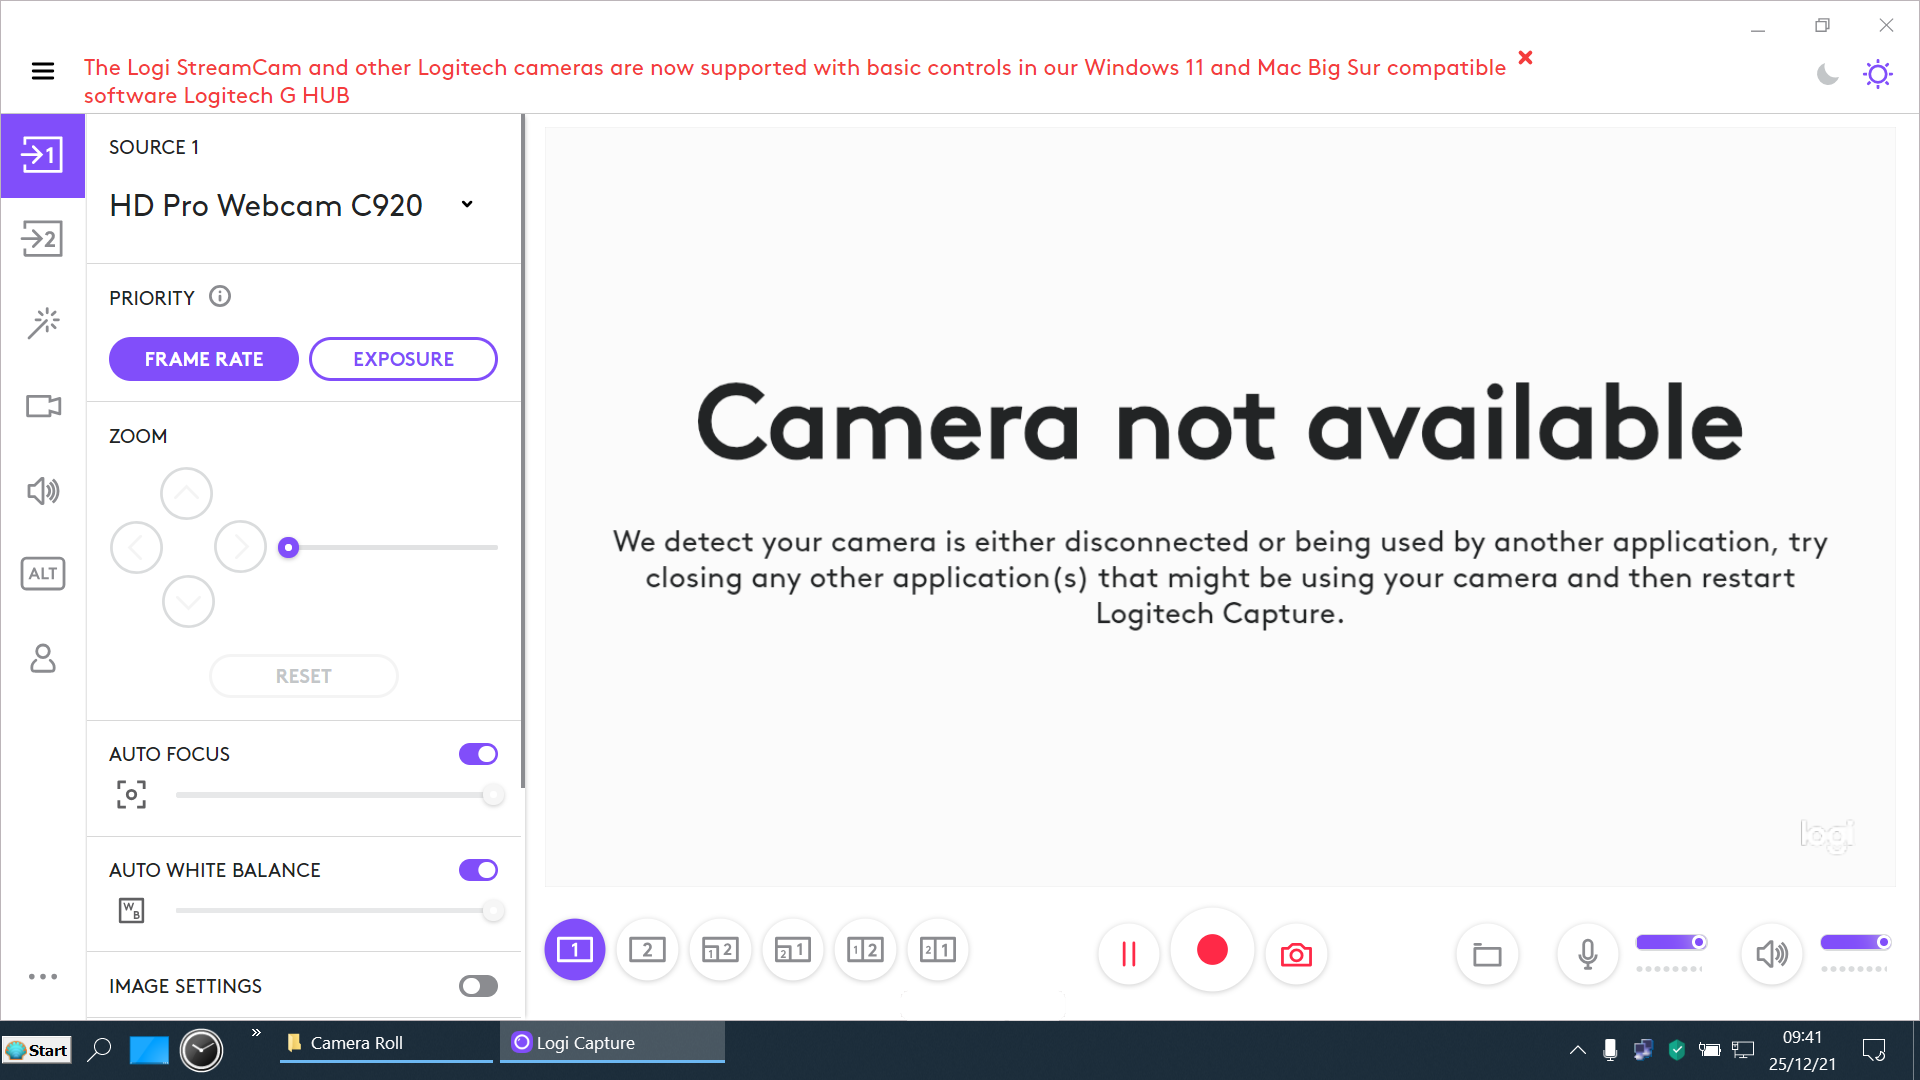Switch to scene layout 2

tap(647, 950)
